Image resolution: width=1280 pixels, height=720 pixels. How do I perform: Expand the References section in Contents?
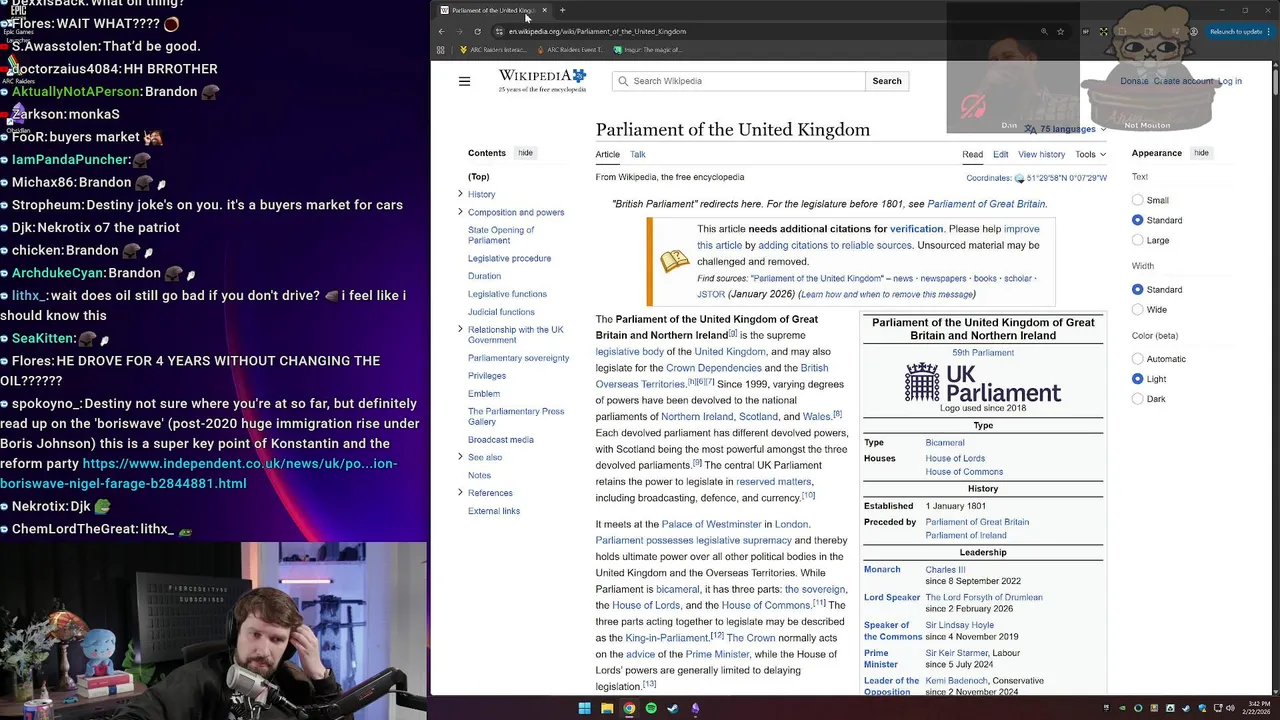click(x=460, y=493)
